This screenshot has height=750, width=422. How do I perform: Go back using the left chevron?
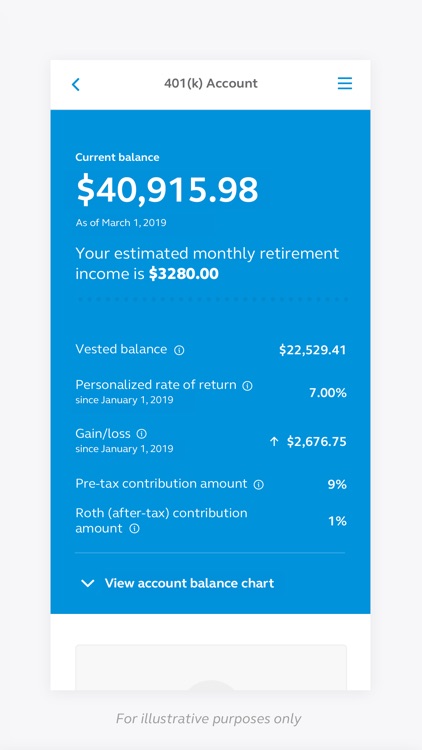pos(76,85)
